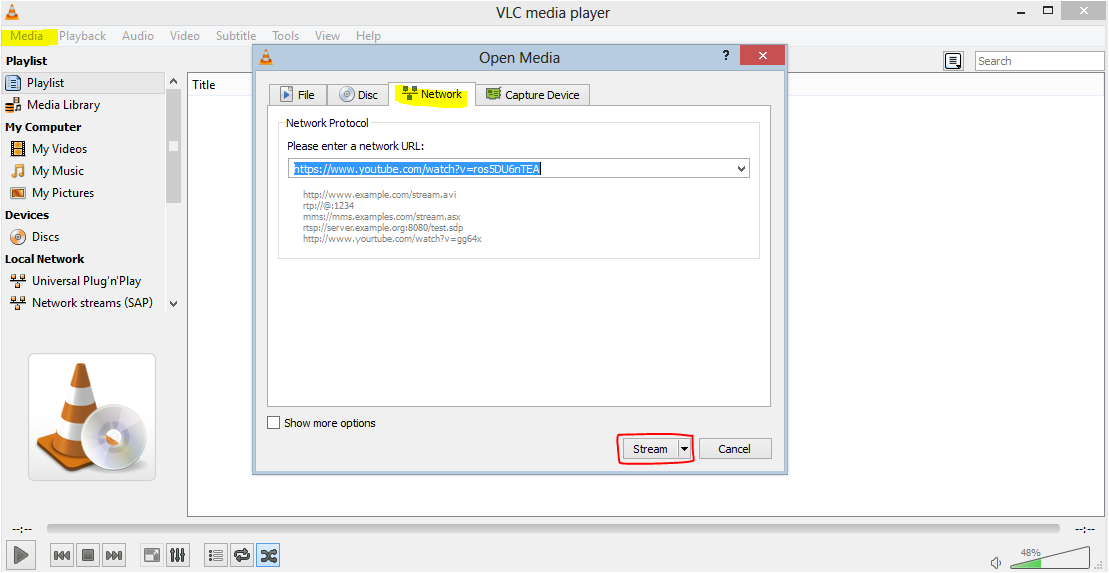This screenshot has height=573, width=1109.
Task: Toggle fullscreen video mode icon
Action: click(152, 555)
